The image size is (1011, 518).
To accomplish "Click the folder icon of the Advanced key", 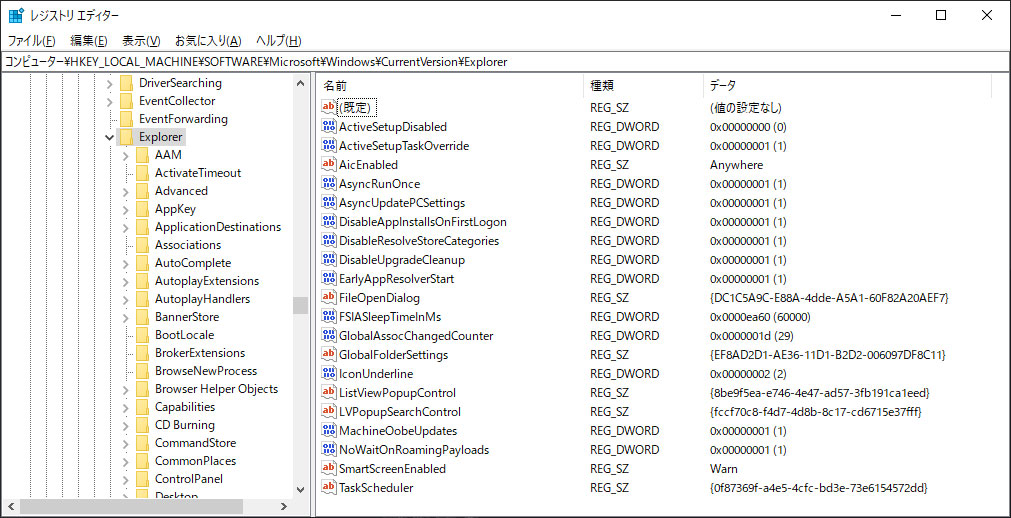I will click(142, 191).
